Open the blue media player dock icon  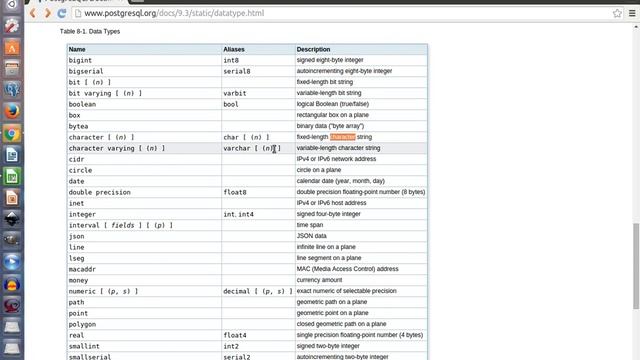[x=11, y=262]
